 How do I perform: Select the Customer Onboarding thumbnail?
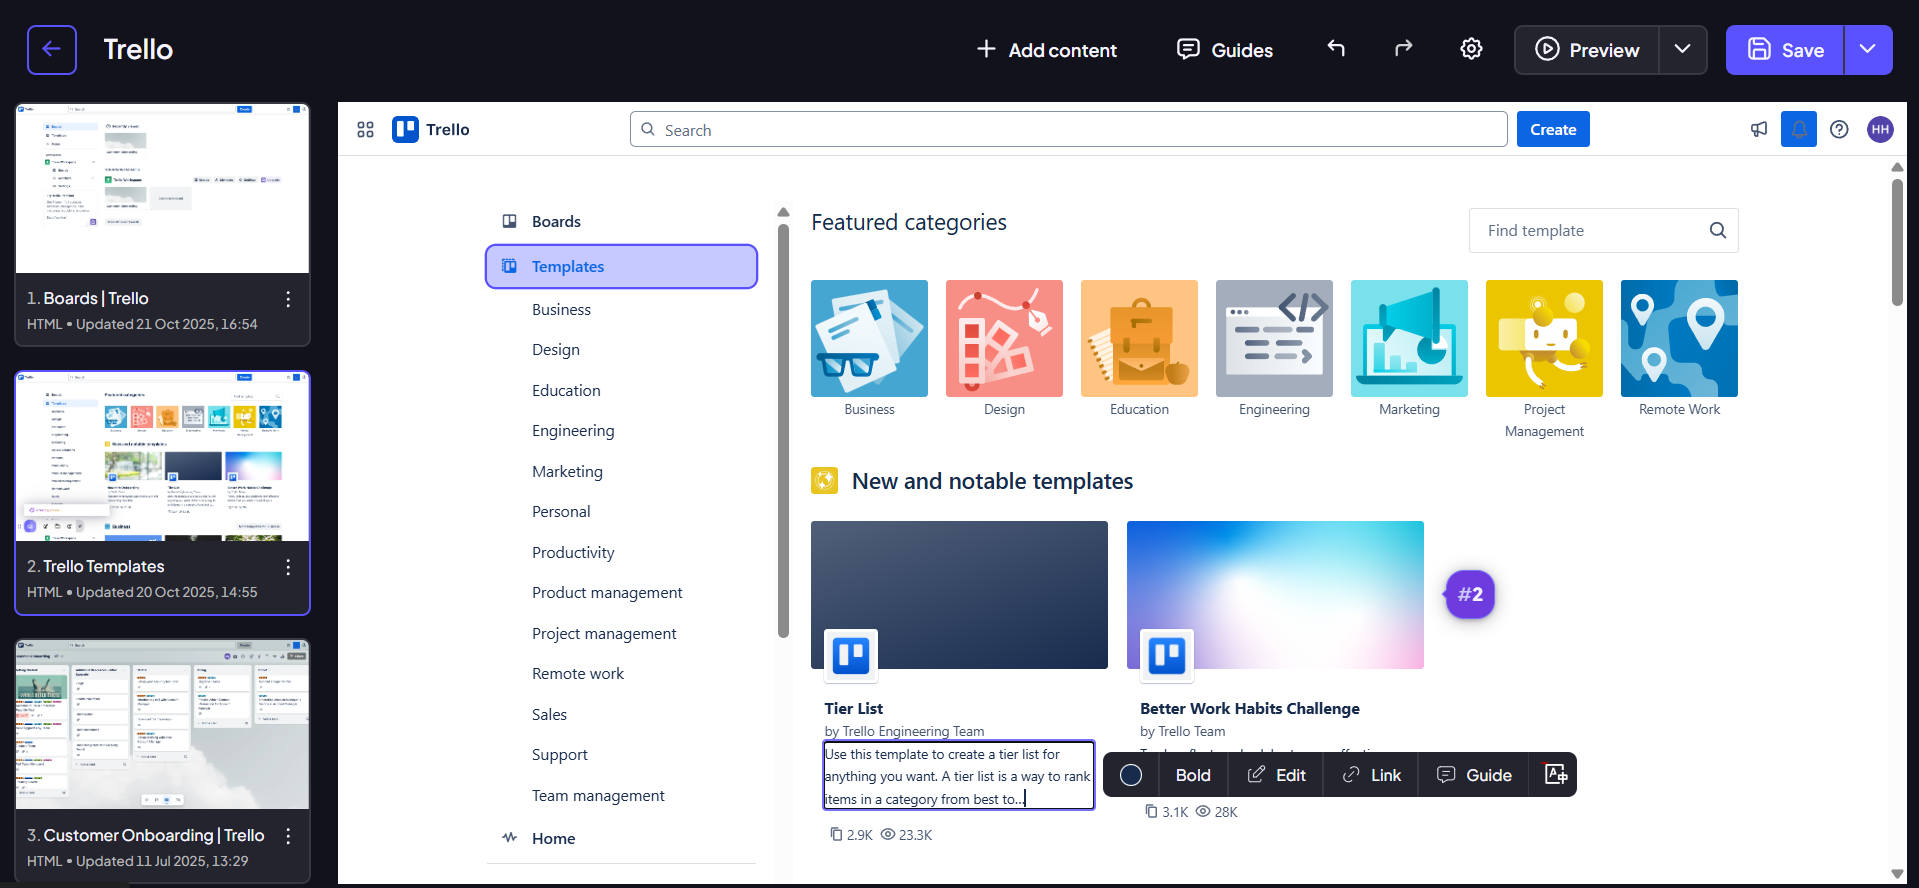coord(163,725)
